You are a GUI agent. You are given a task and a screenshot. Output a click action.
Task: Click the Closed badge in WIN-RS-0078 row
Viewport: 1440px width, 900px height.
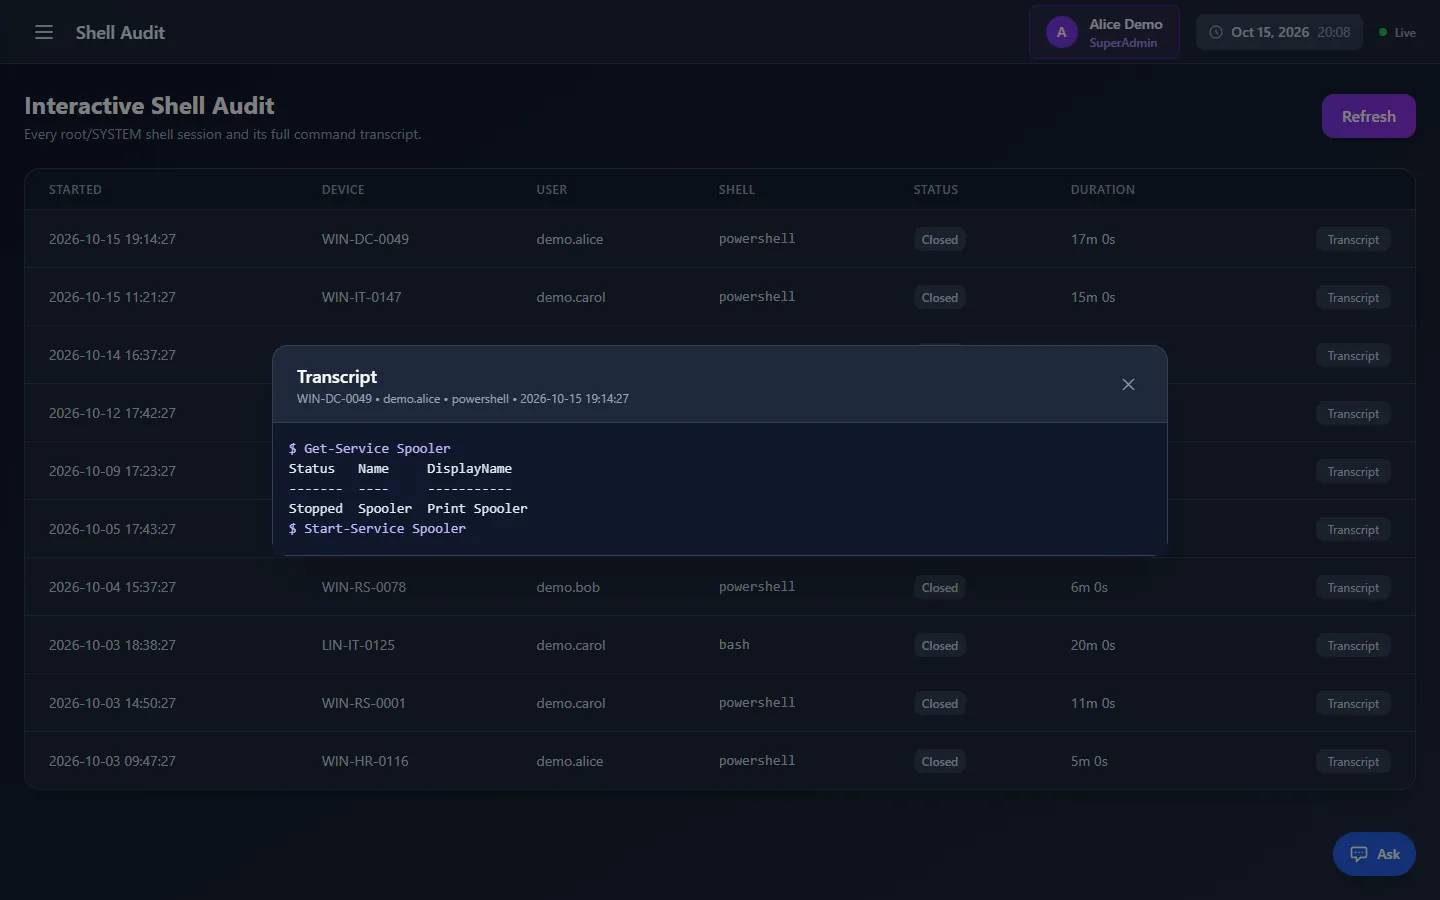pos(940,588)
